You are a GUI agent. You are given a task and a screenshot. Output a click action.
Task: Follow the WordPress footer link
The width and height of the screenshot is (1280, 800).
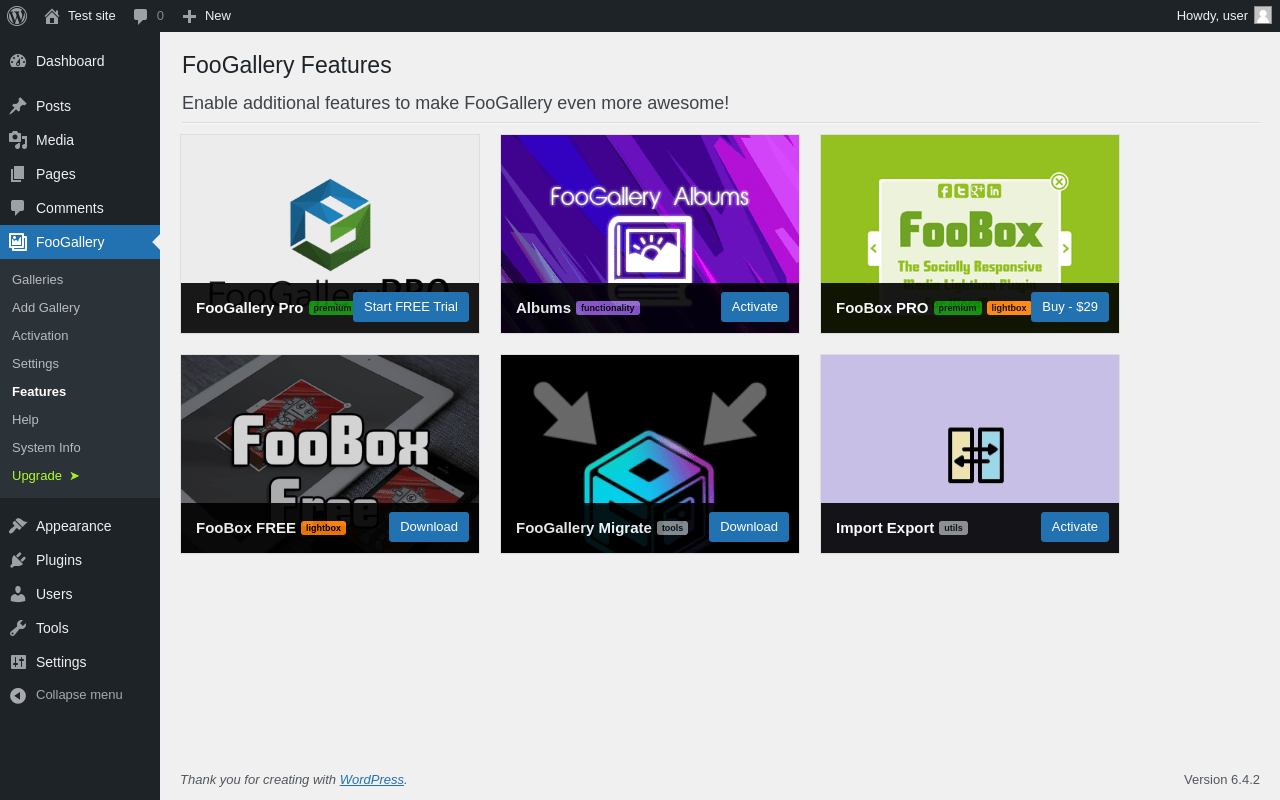[372, 779]
